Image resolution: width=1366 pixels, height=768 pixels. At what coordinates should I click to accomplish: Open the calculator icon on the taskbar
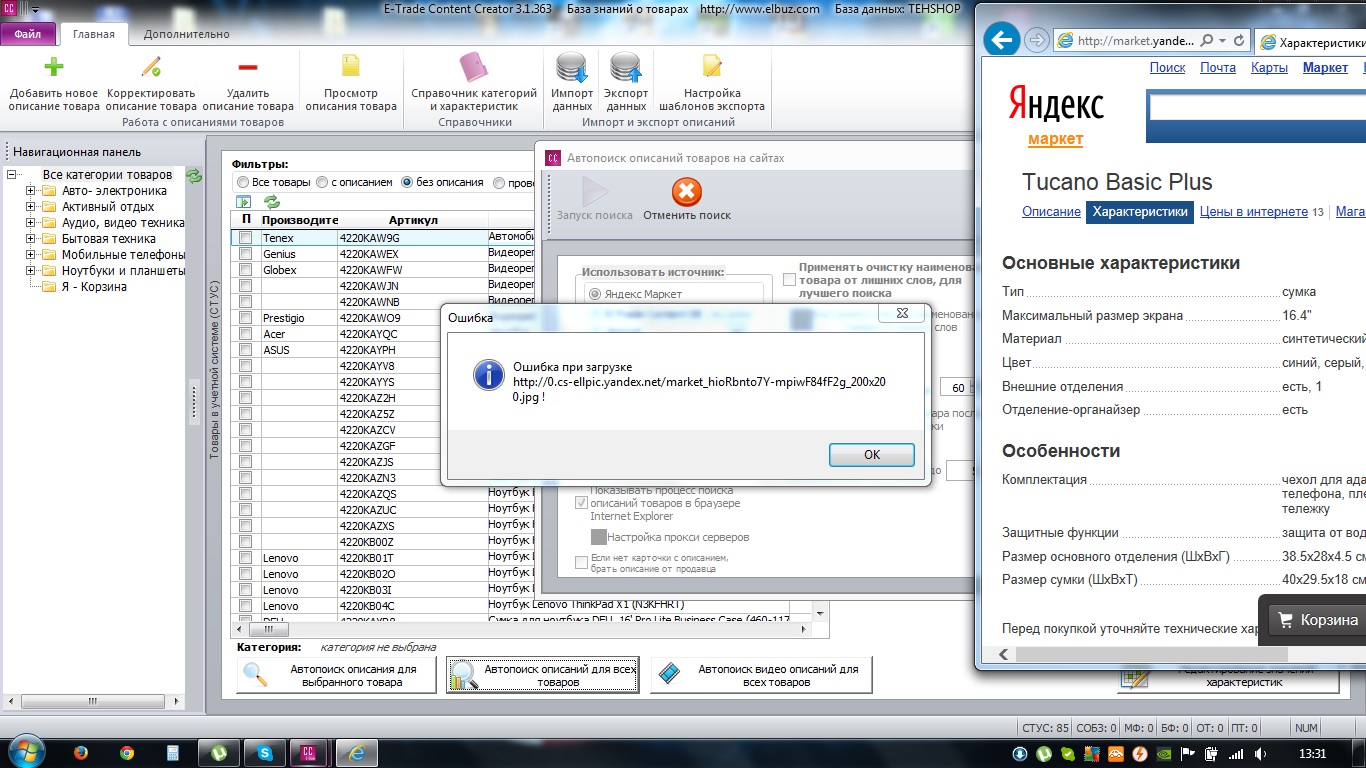pos(173,753)
